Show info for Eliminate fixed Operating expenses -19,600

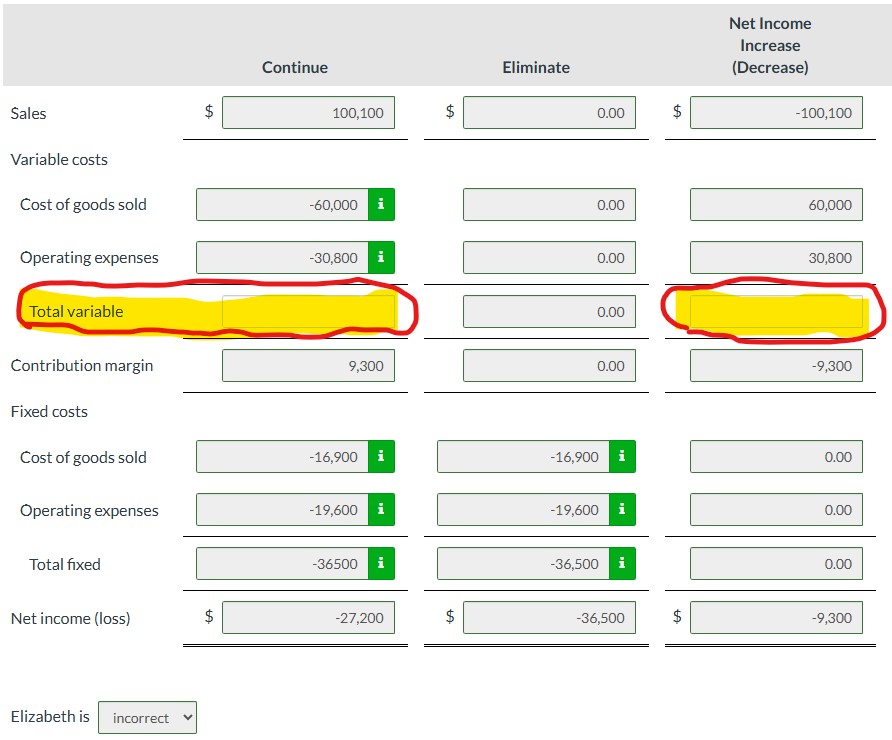tap(622, 510)
